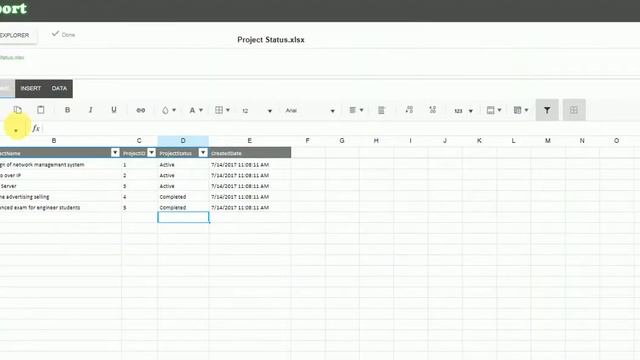Screen dimensions: 640x360
Task: Open ProjectID column filter dropdown
Action: (151, 153)
